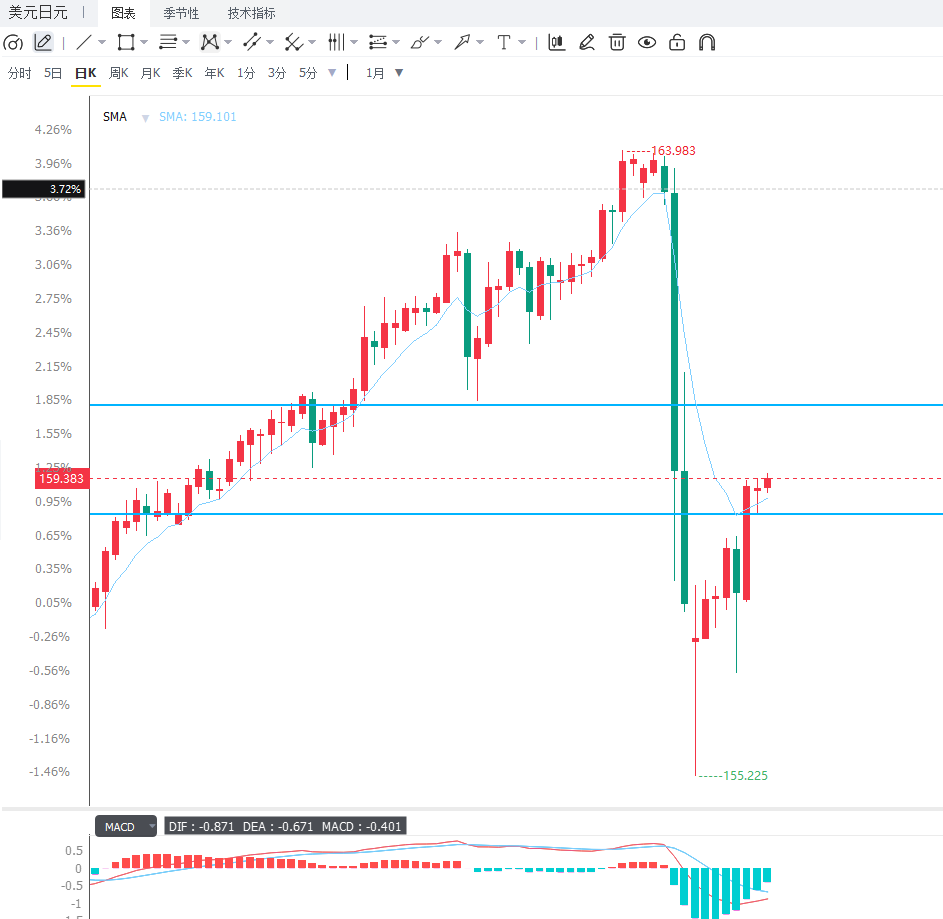This screenshot has width=943, height=919.
Task: Open the MACD indicator selector
Action: coord(126,826)
